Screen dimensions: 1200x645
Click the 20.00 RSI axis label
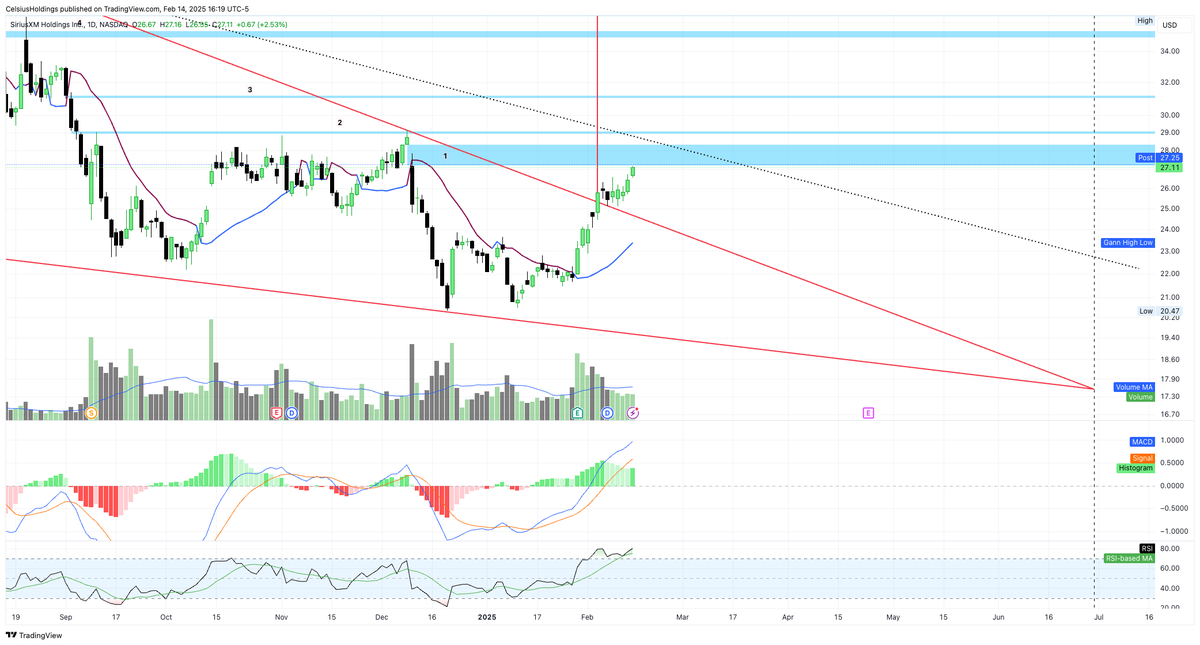pos(1170,609)
